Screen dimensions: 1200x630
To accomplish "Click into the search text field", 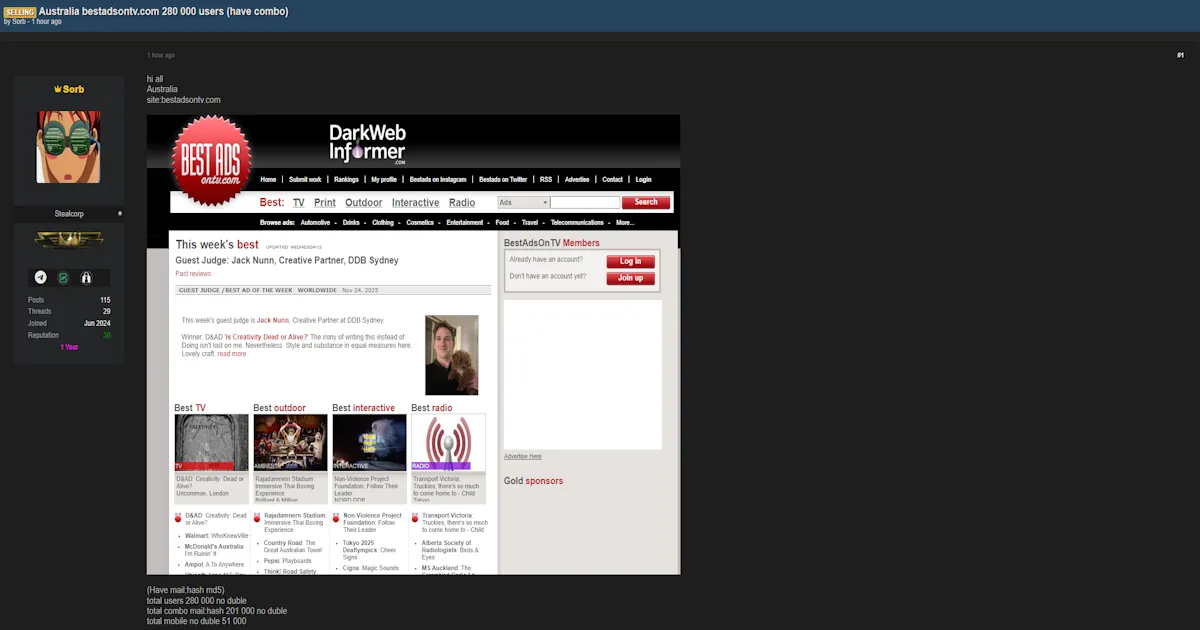I will 585,202.
